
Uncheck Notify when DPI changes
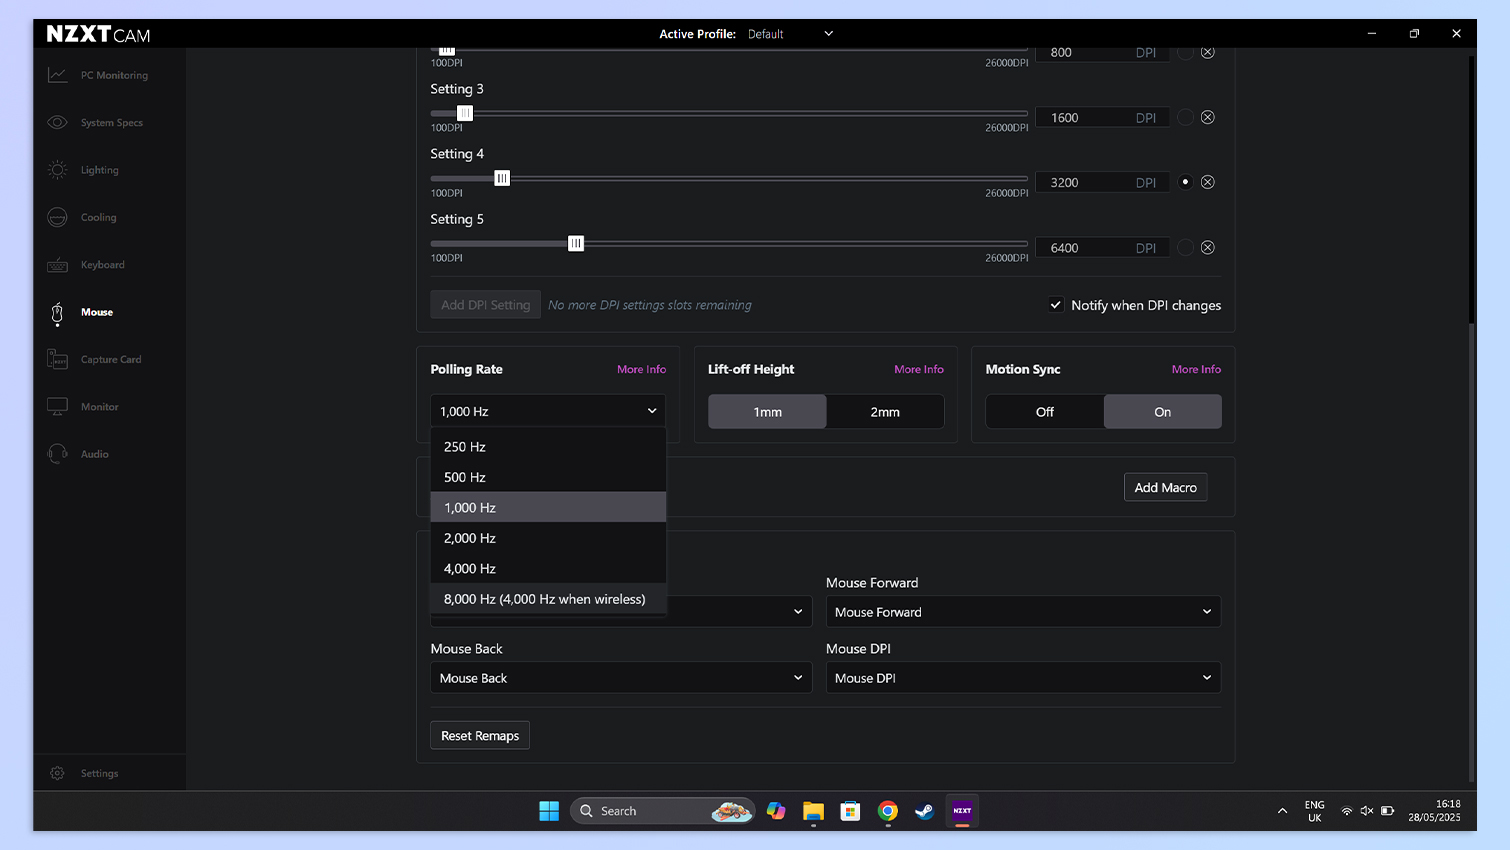pos(1056,305)
